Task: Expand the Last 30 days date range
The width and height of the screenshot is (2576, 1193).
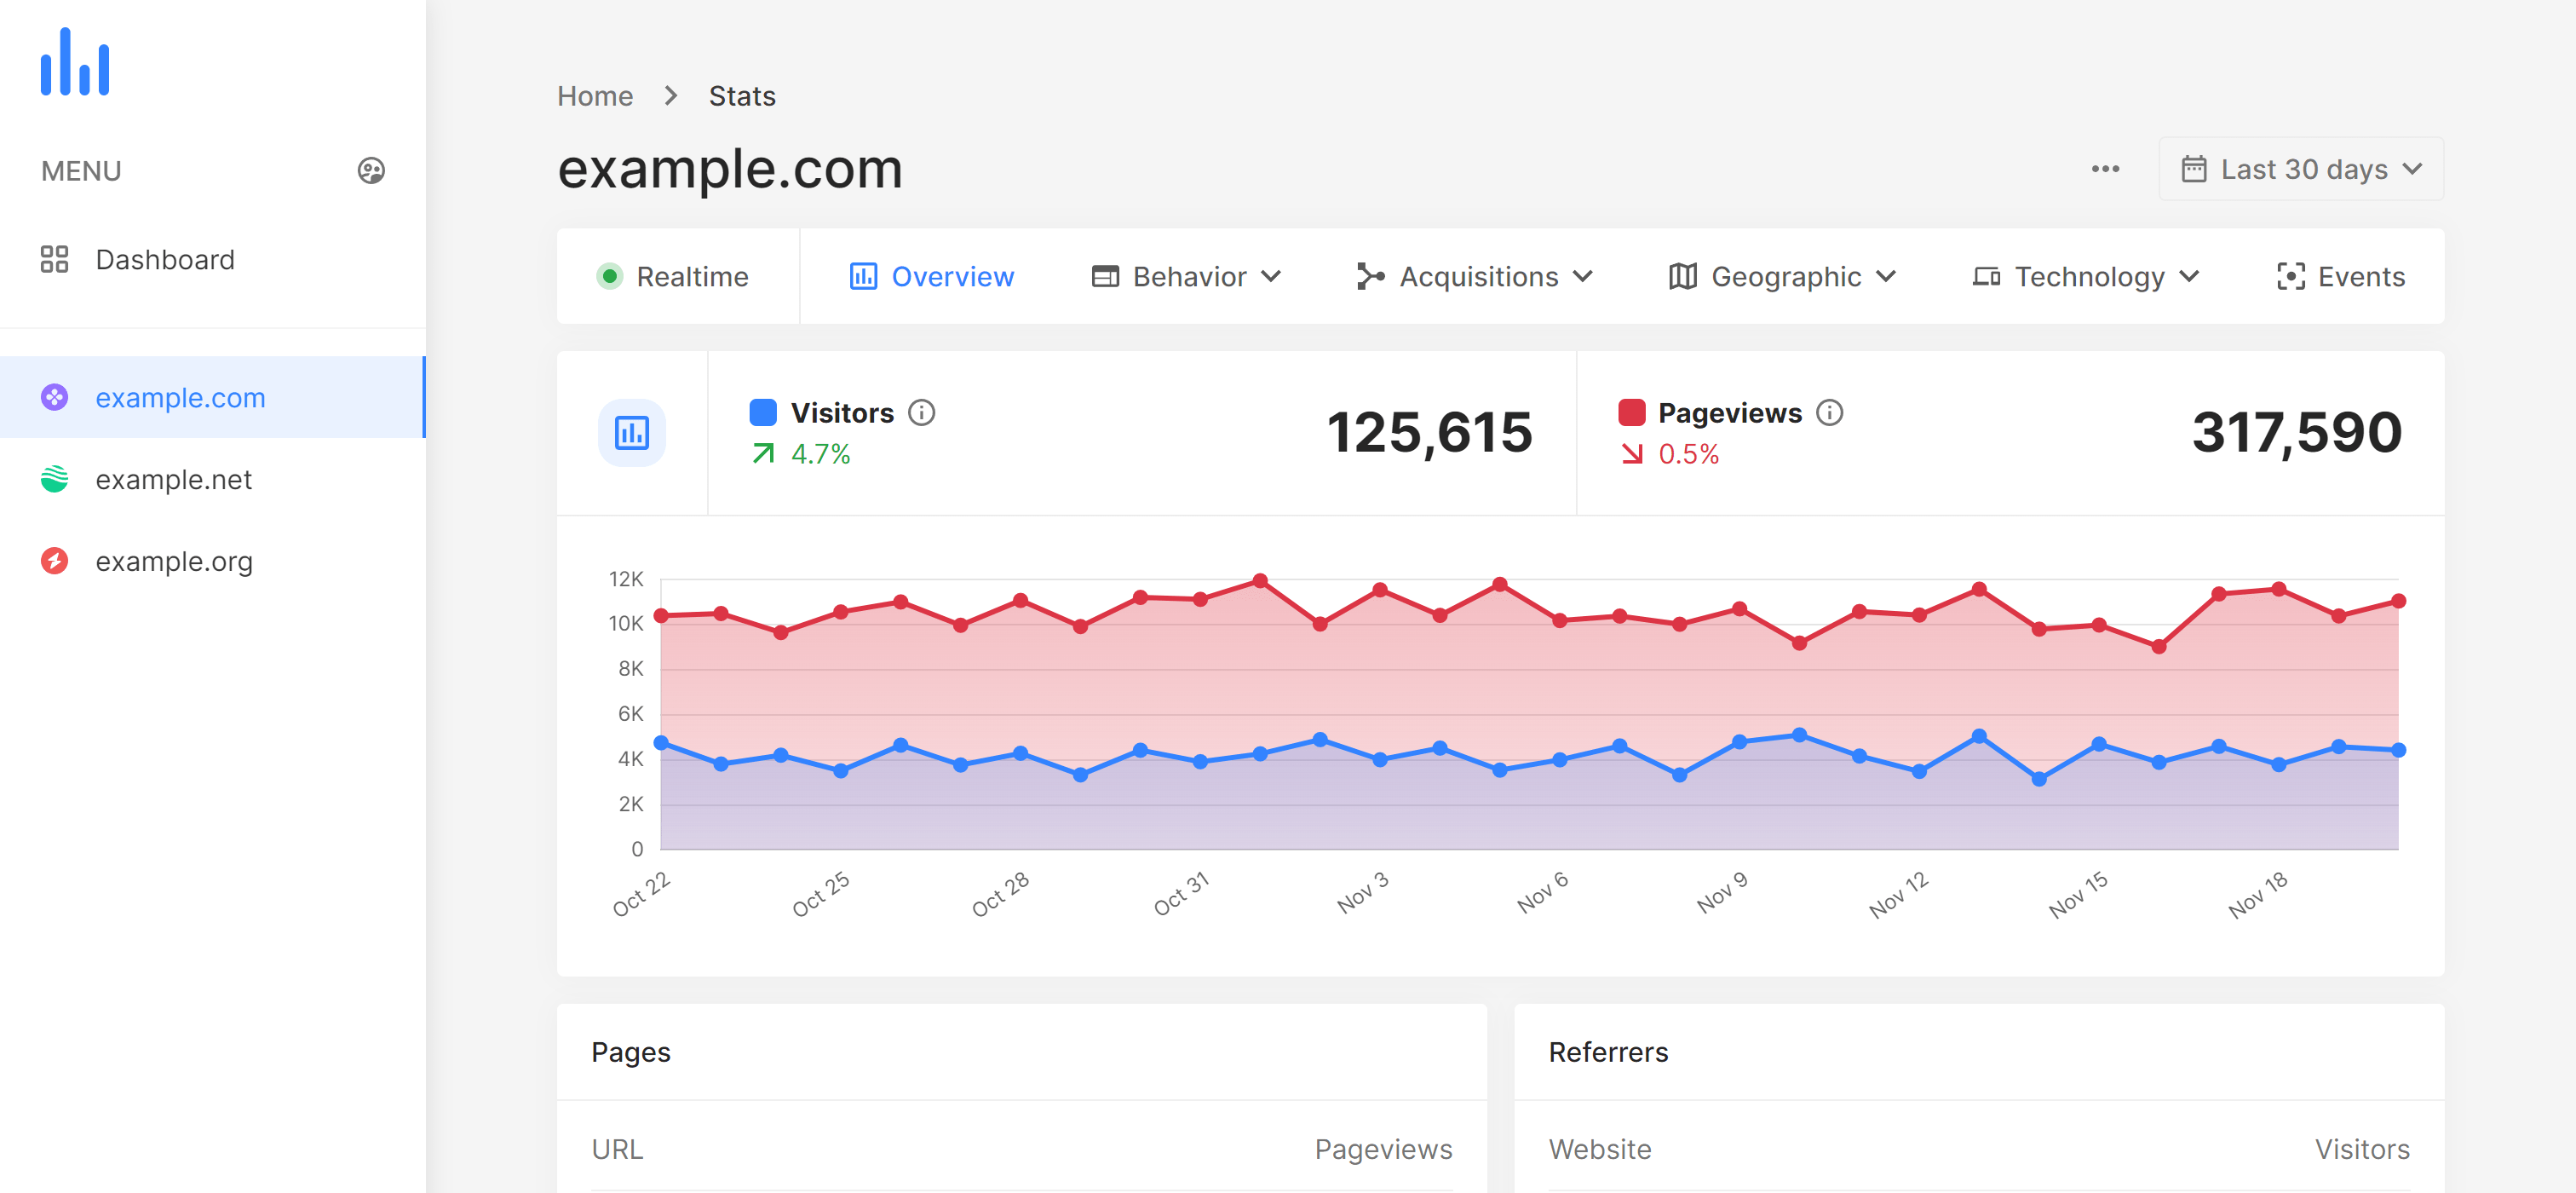Action: (x=2298, y=170)
